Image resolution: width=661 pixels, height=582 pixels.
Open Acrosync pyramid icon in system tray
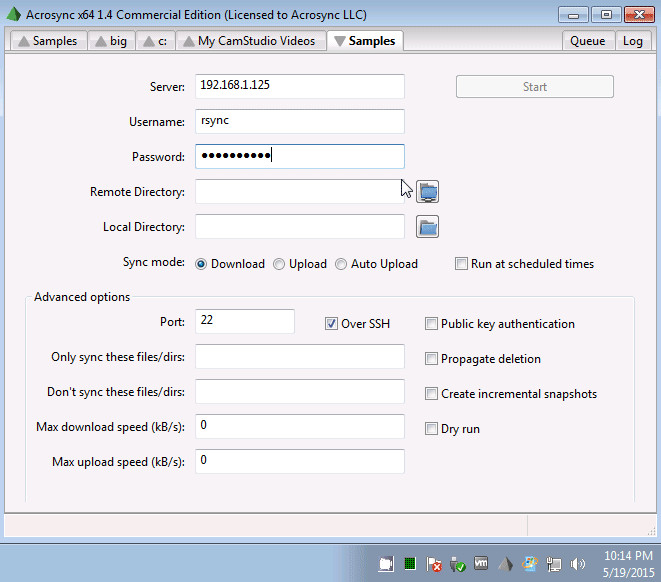pyautogui.click(x=505, y=564)
